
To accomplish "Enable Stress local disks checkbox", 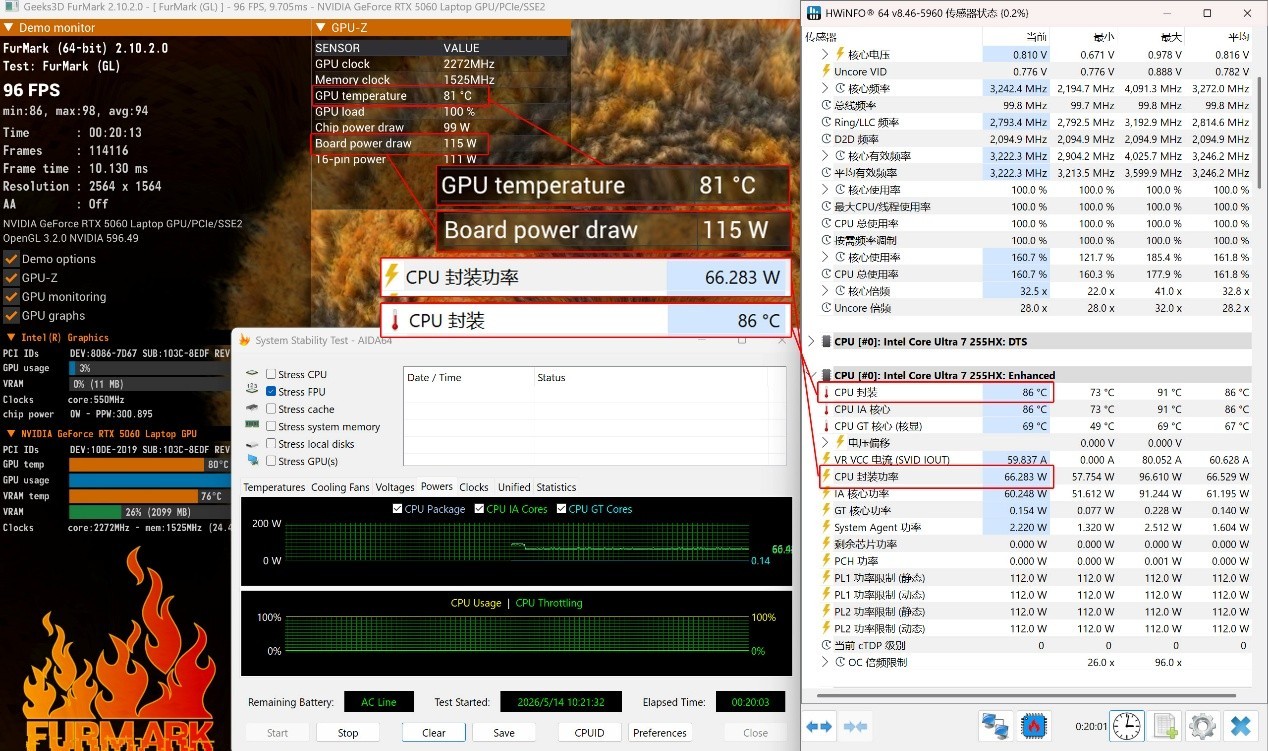I will coord(271,444).
